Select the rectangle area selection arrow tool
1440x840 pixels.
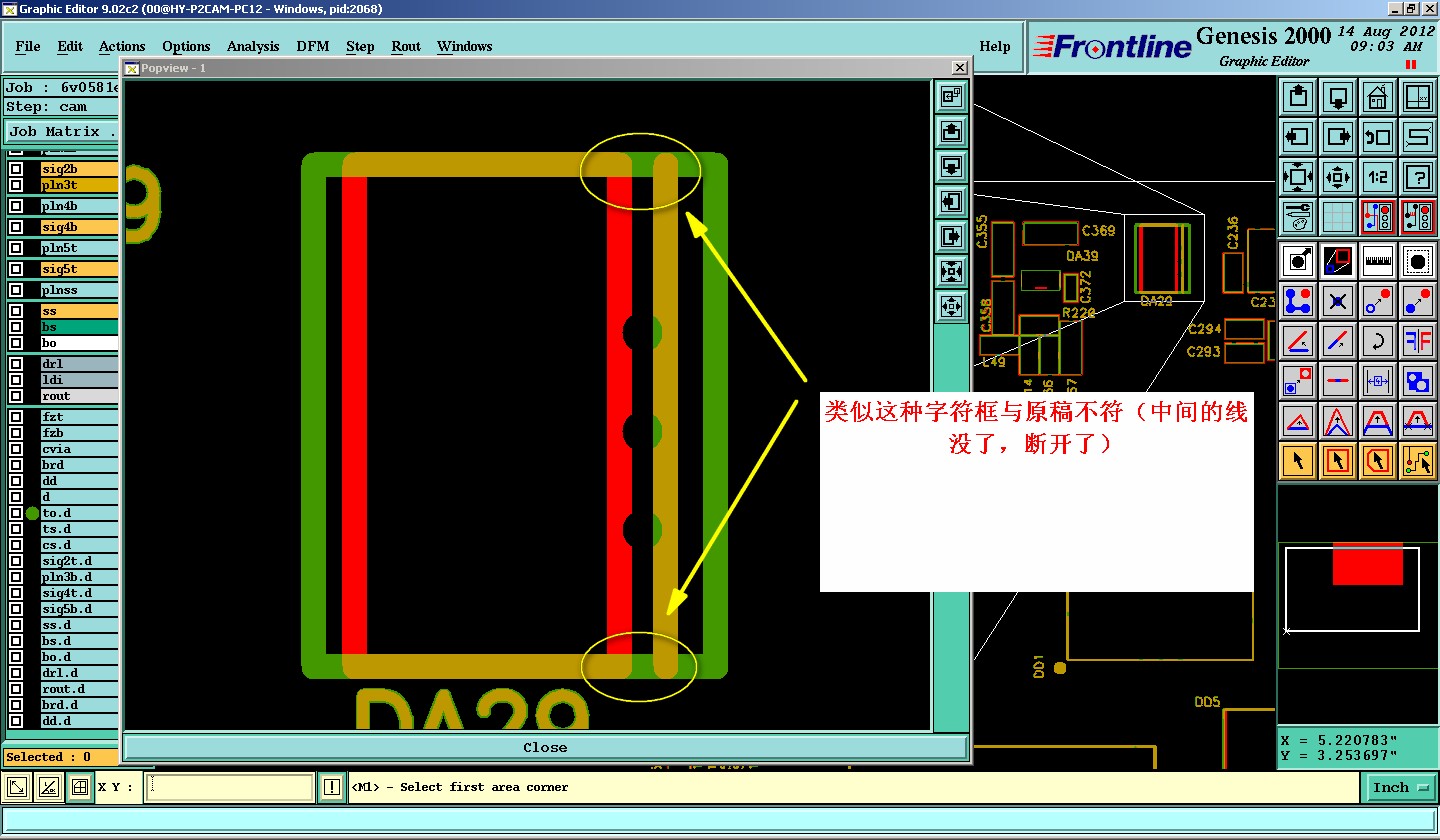point(1338,461)
